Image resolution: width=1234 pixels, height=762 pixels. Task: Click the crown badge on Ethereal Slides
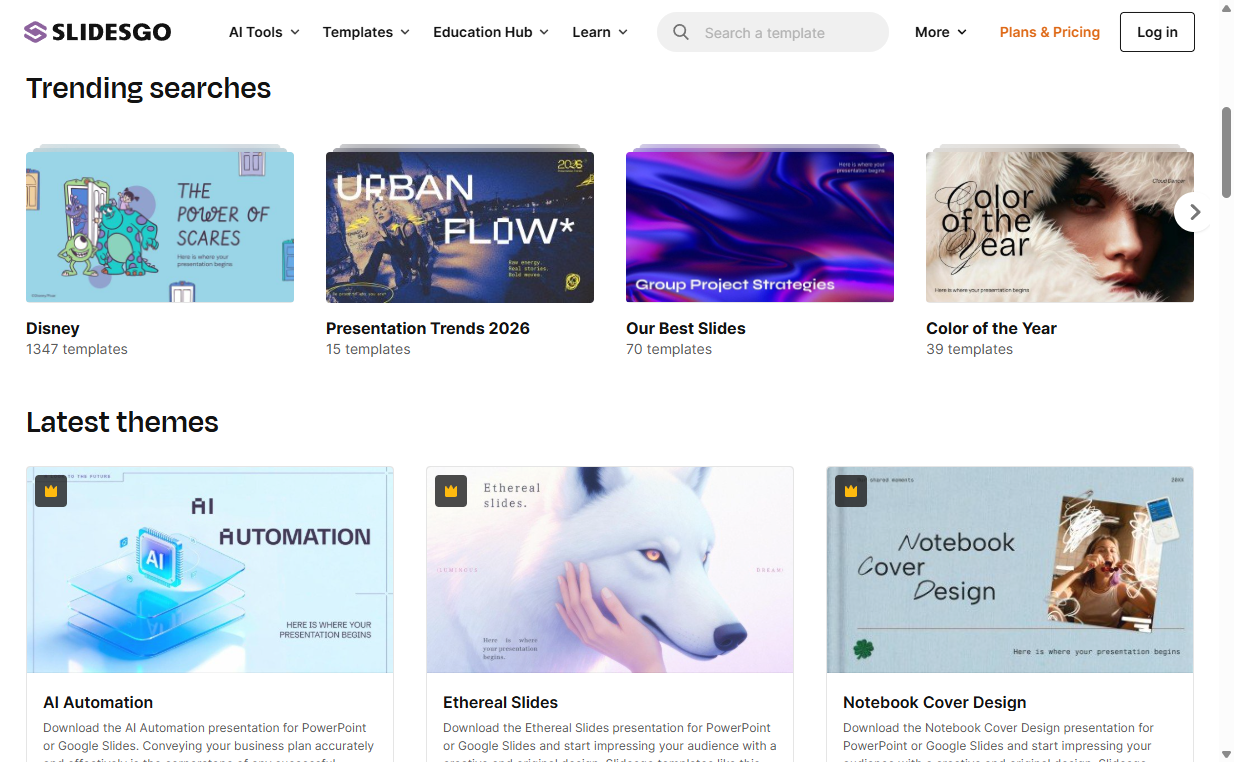451,491
